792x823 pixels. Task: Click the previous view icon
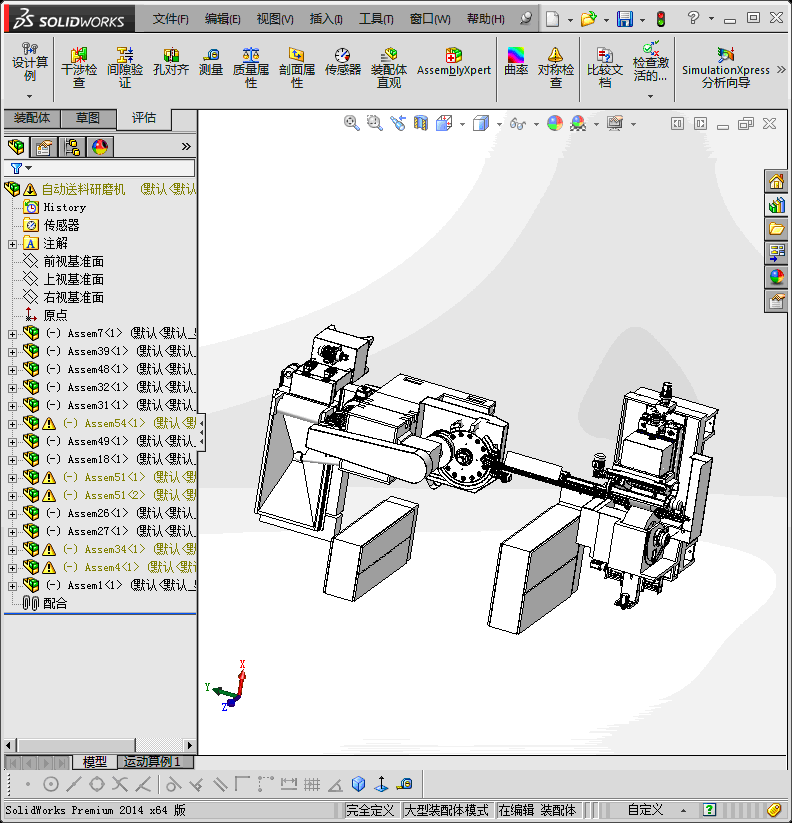[398, 123]
